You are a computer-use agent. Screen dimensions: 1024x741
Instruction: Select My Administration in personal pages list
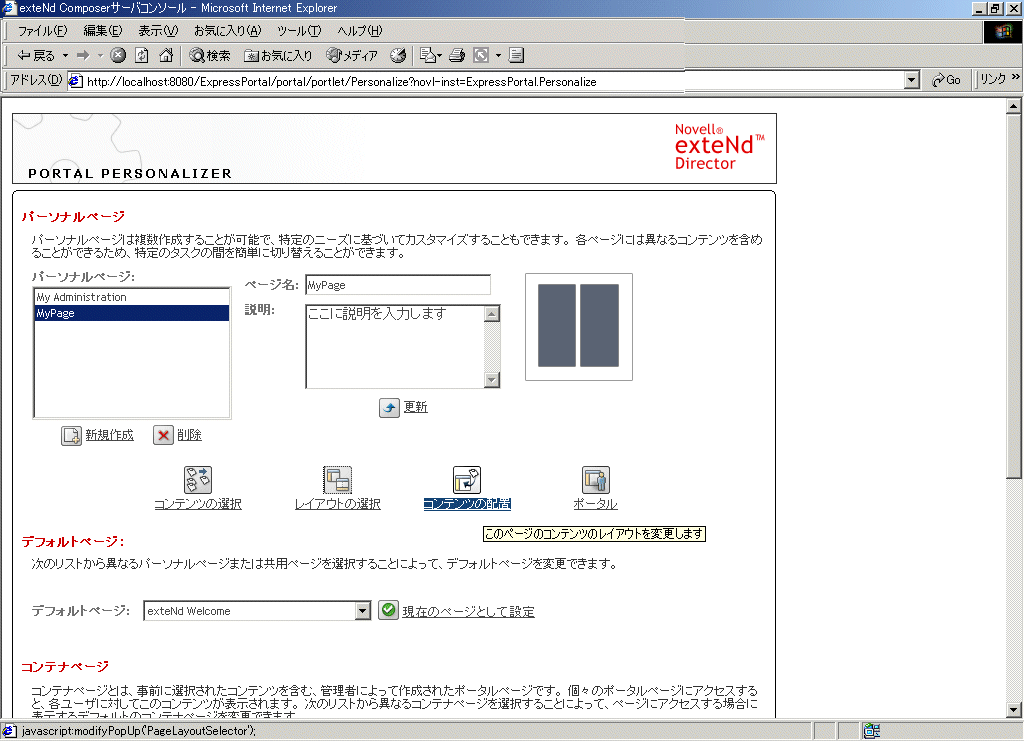click(x=132, y=297)
